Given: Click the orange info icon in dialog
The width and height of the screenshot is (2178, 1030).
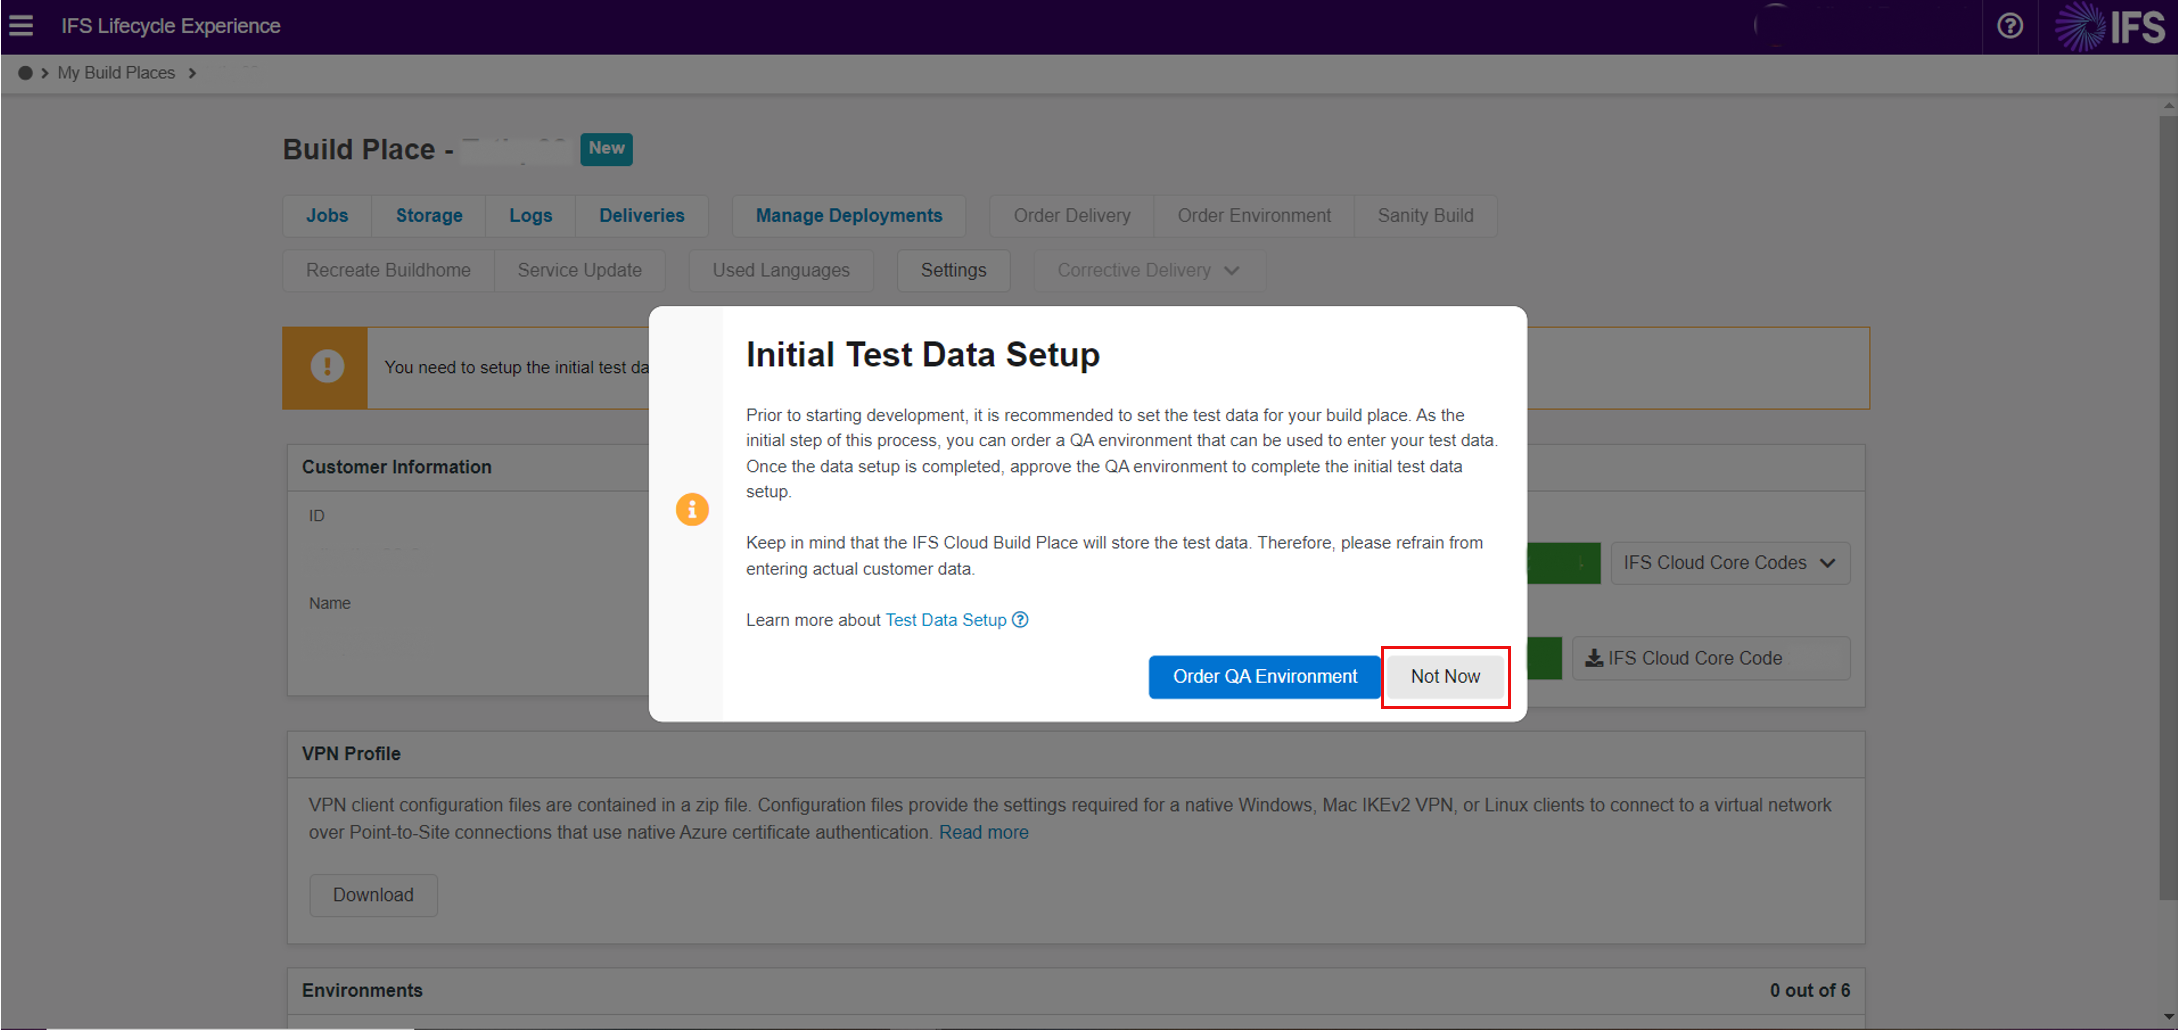Looking at the screenshot, I should (x=692, y=510).
